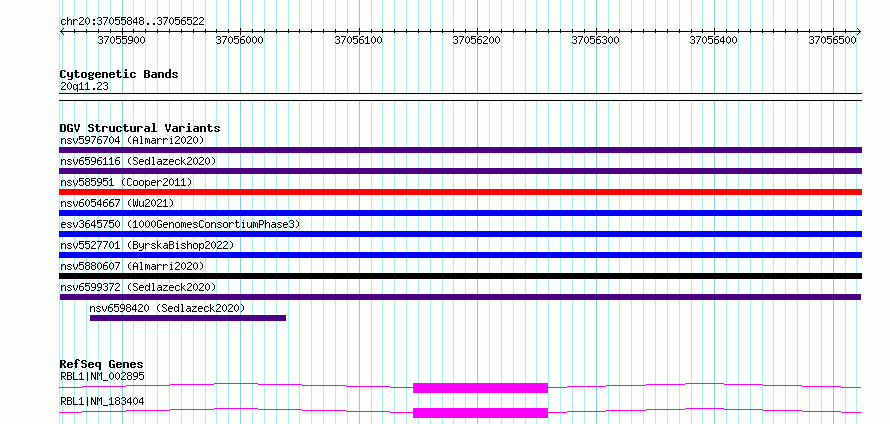
Task: Click the right arrowhead of the ruler
Action: pyautogui.click(x=859, y=31)
